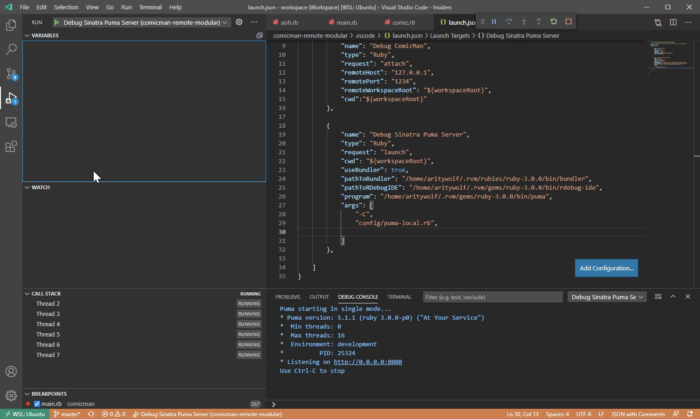Open the http://0.0.0.0:8080 link
Image resolution: width=700 pixels, height=419 pixels.
367,362
